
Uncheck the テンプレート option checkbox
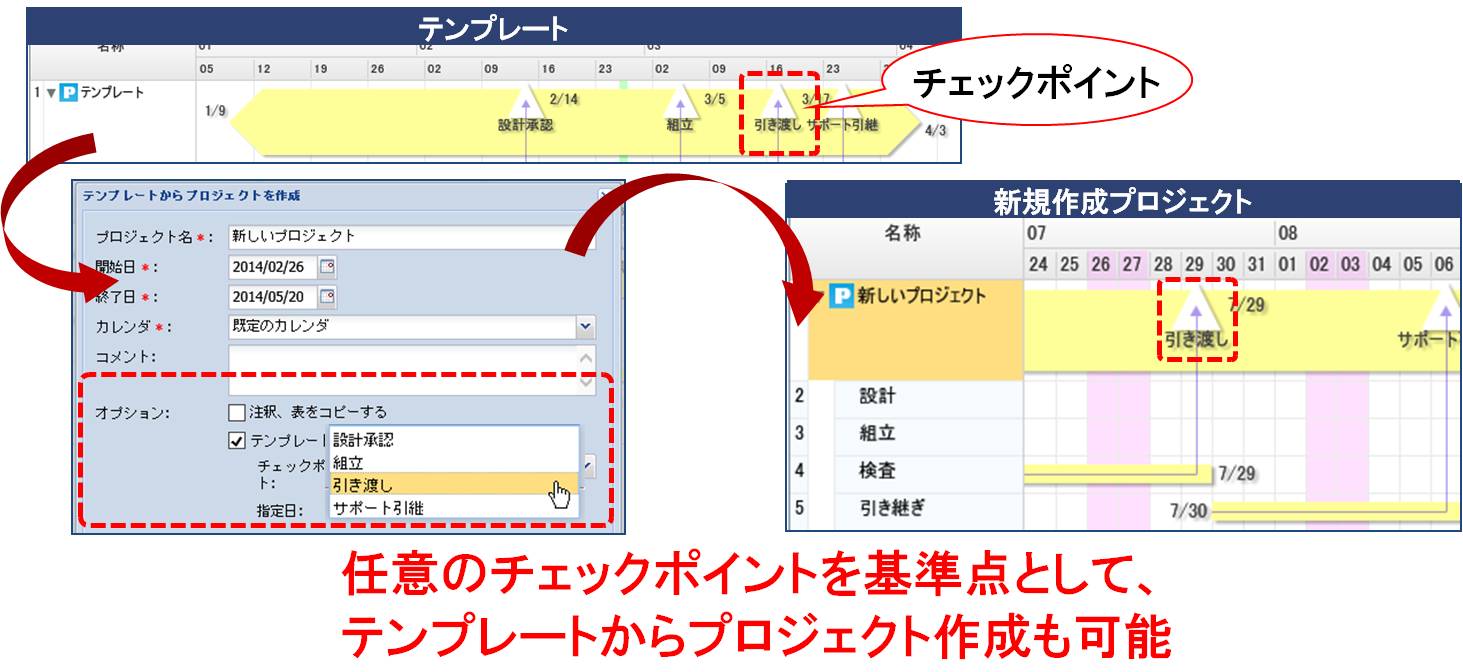pyautogui.click(x=237, y=441)
